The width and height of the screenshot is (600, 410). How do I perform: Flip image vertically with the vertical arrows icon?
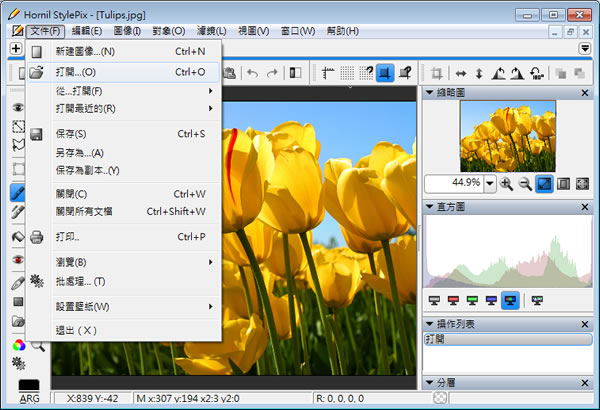pos(479,73)
